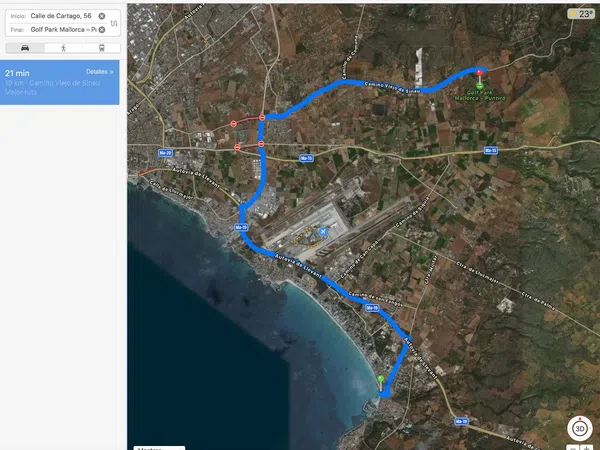600x450 pixels.
Task: Swap start and end locations
Action: (x=114, y=23)
